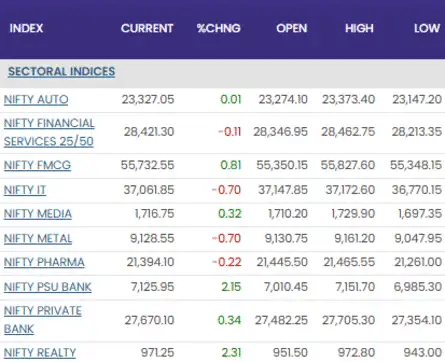This screenshot has width=445, height=362.
Task: Open the NIFTY PSU BANK link
Action: point(47,287)
